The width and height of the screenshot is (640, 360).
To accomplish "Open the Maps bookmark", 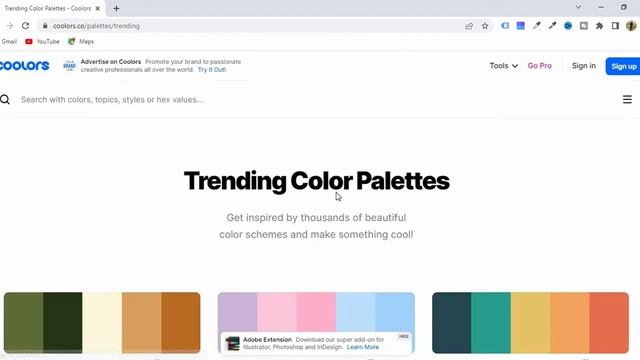I will pos(81,42).
